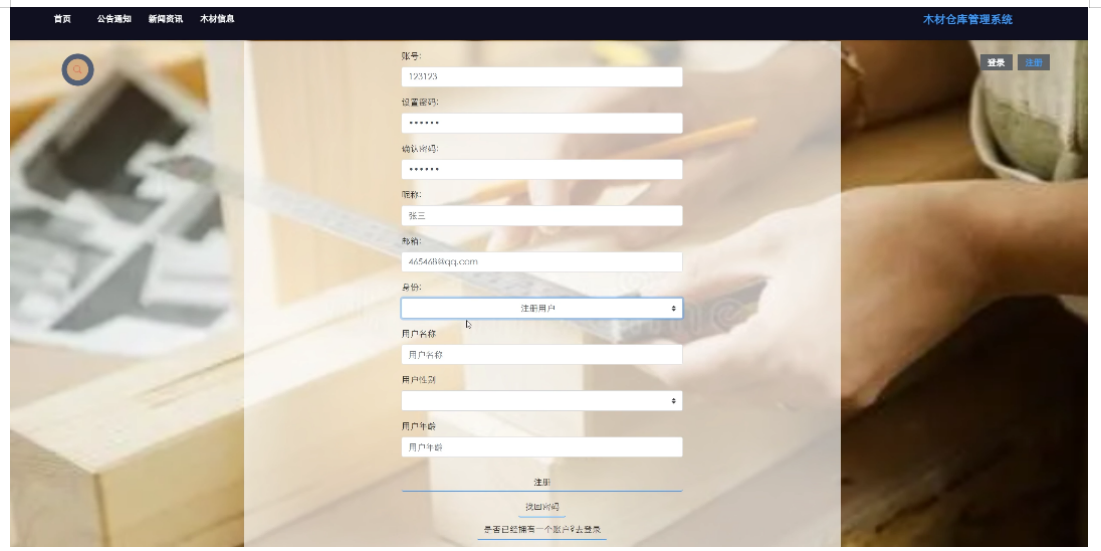Open 木材信息 in the navbar

[217, 19]
